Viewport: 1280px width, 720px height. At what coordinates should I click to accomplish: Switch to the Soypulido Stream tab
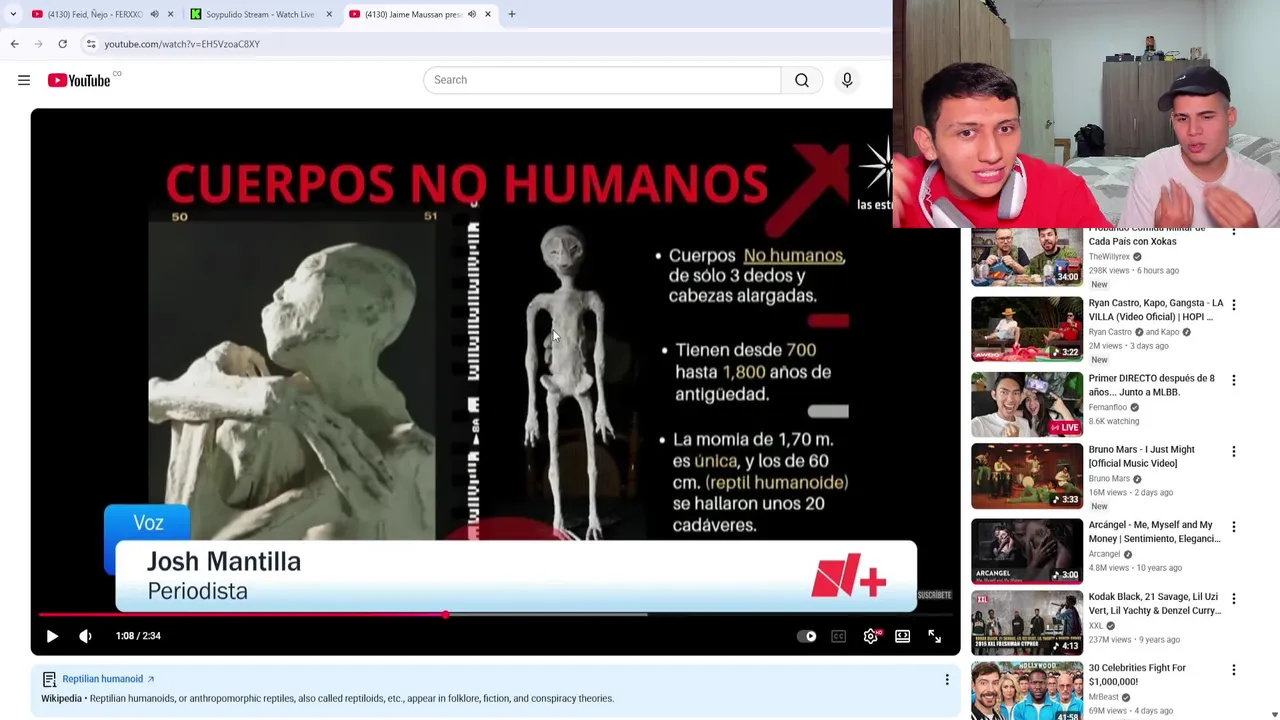[260, 14]
